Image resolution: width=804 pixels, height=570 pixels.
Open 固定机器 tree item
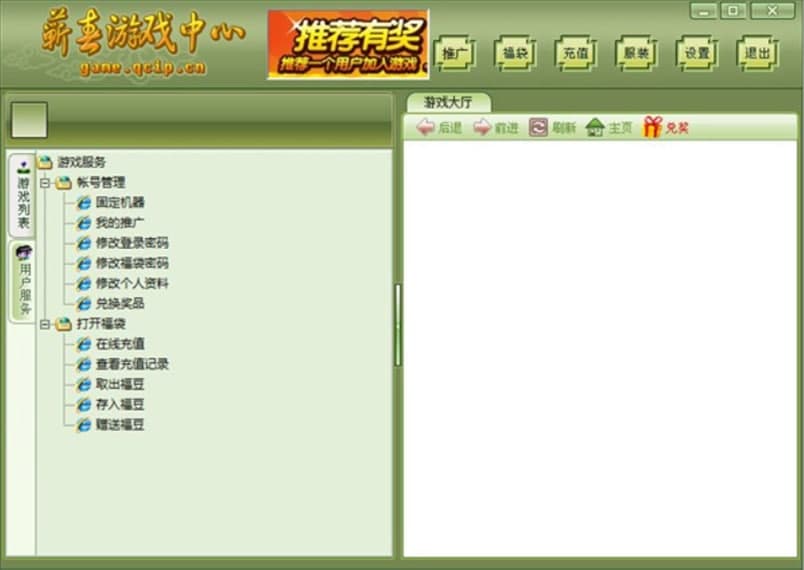pyautogui.click(x=120, y=202)
